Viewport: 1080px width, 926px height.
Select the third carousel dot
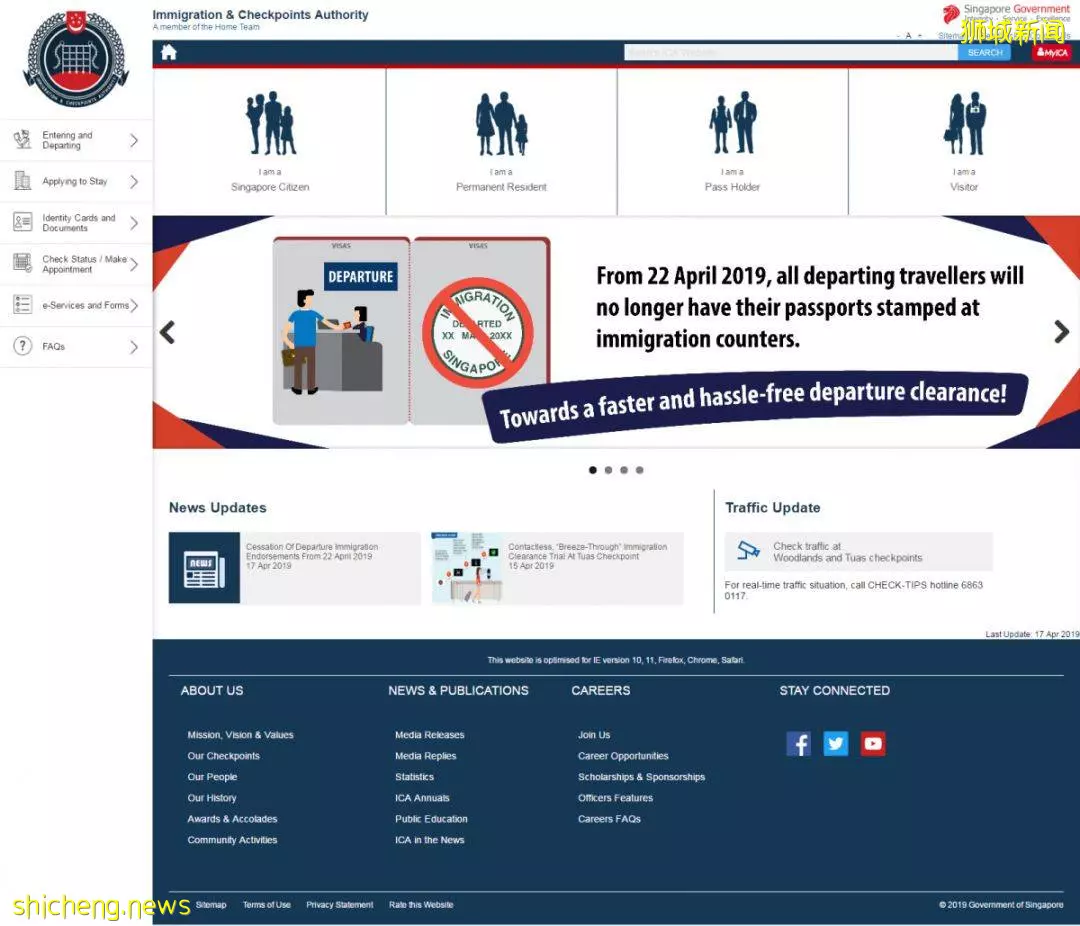tap(624, 470)
